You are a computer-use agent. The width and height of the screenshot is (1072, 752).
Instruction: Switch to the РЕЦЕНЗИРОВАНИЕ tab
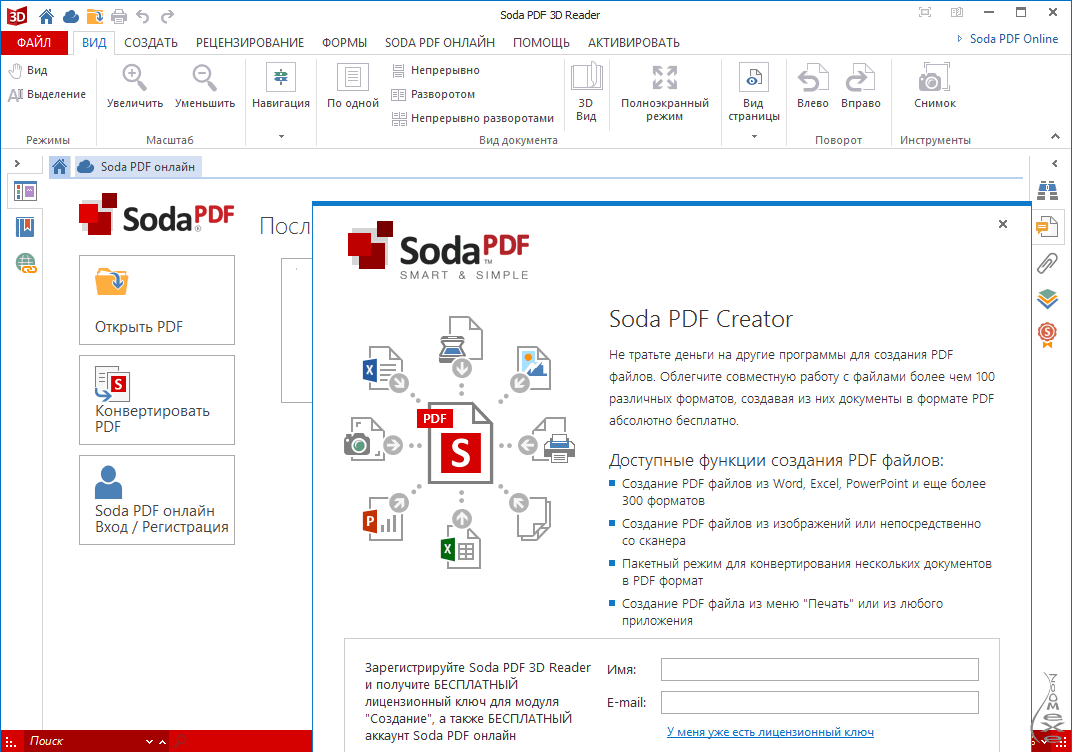pyautogui.click(x=250, y=42)
